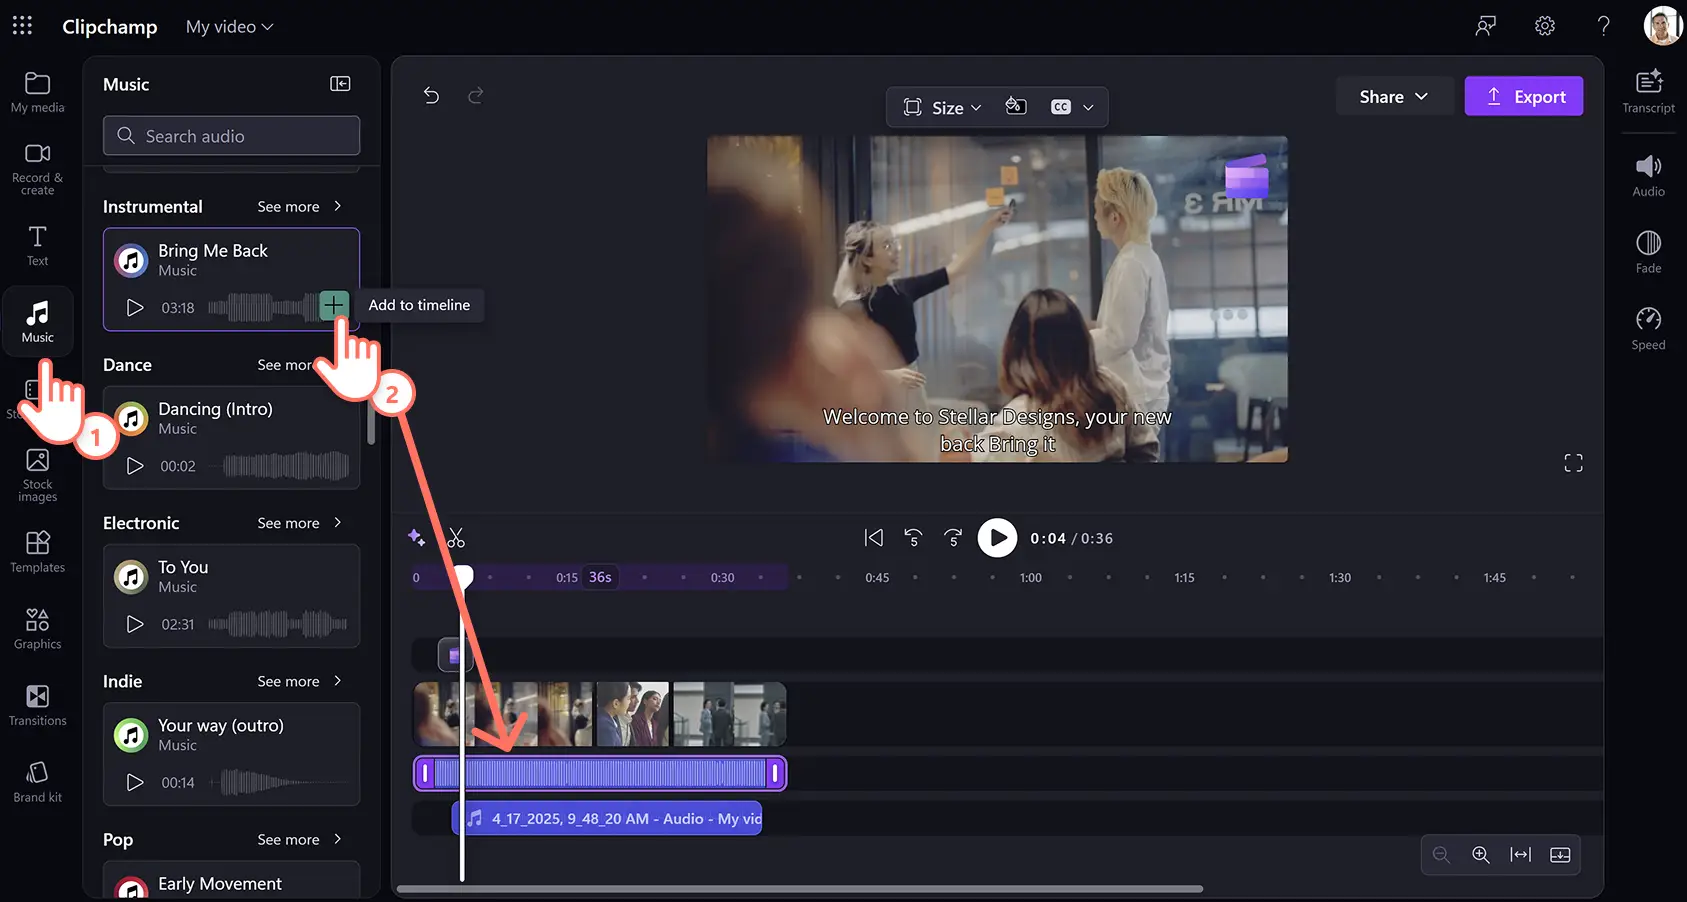Image resolution: width=1687 pixels, height=902 pixels.
Task: Open the Transcript panel
Action: click(x=1648, y=91)
